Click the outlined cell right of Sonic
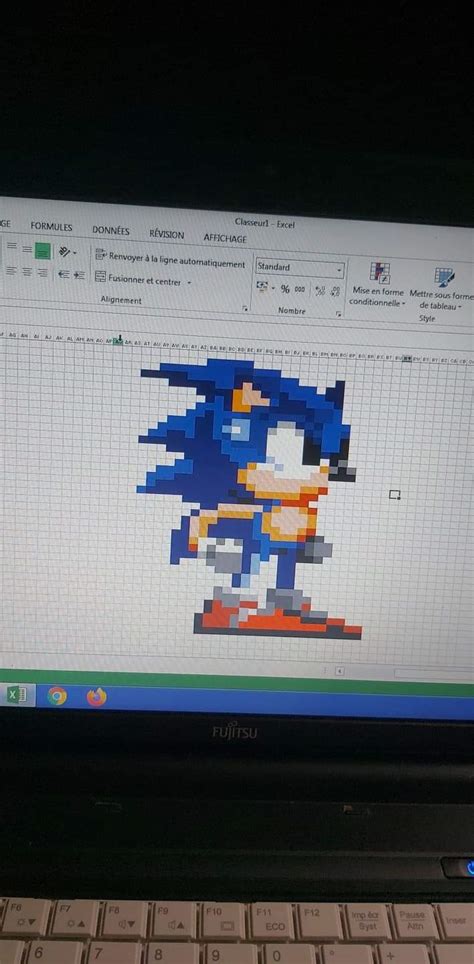Screen dimensions: 474x964 click(x=395, y=494)
